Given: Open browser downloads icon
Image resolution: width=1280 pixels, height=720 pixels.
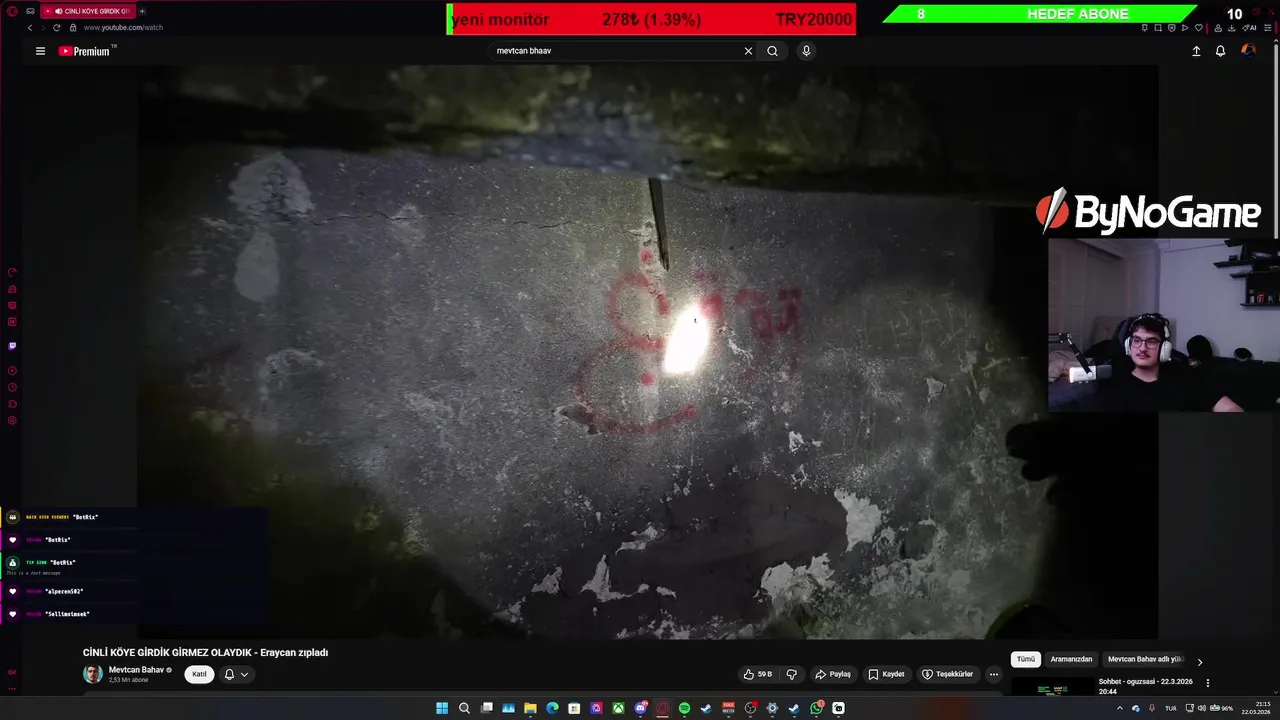Looking at the screenshot, I should pyautogui.click(x=1231, y=28).
